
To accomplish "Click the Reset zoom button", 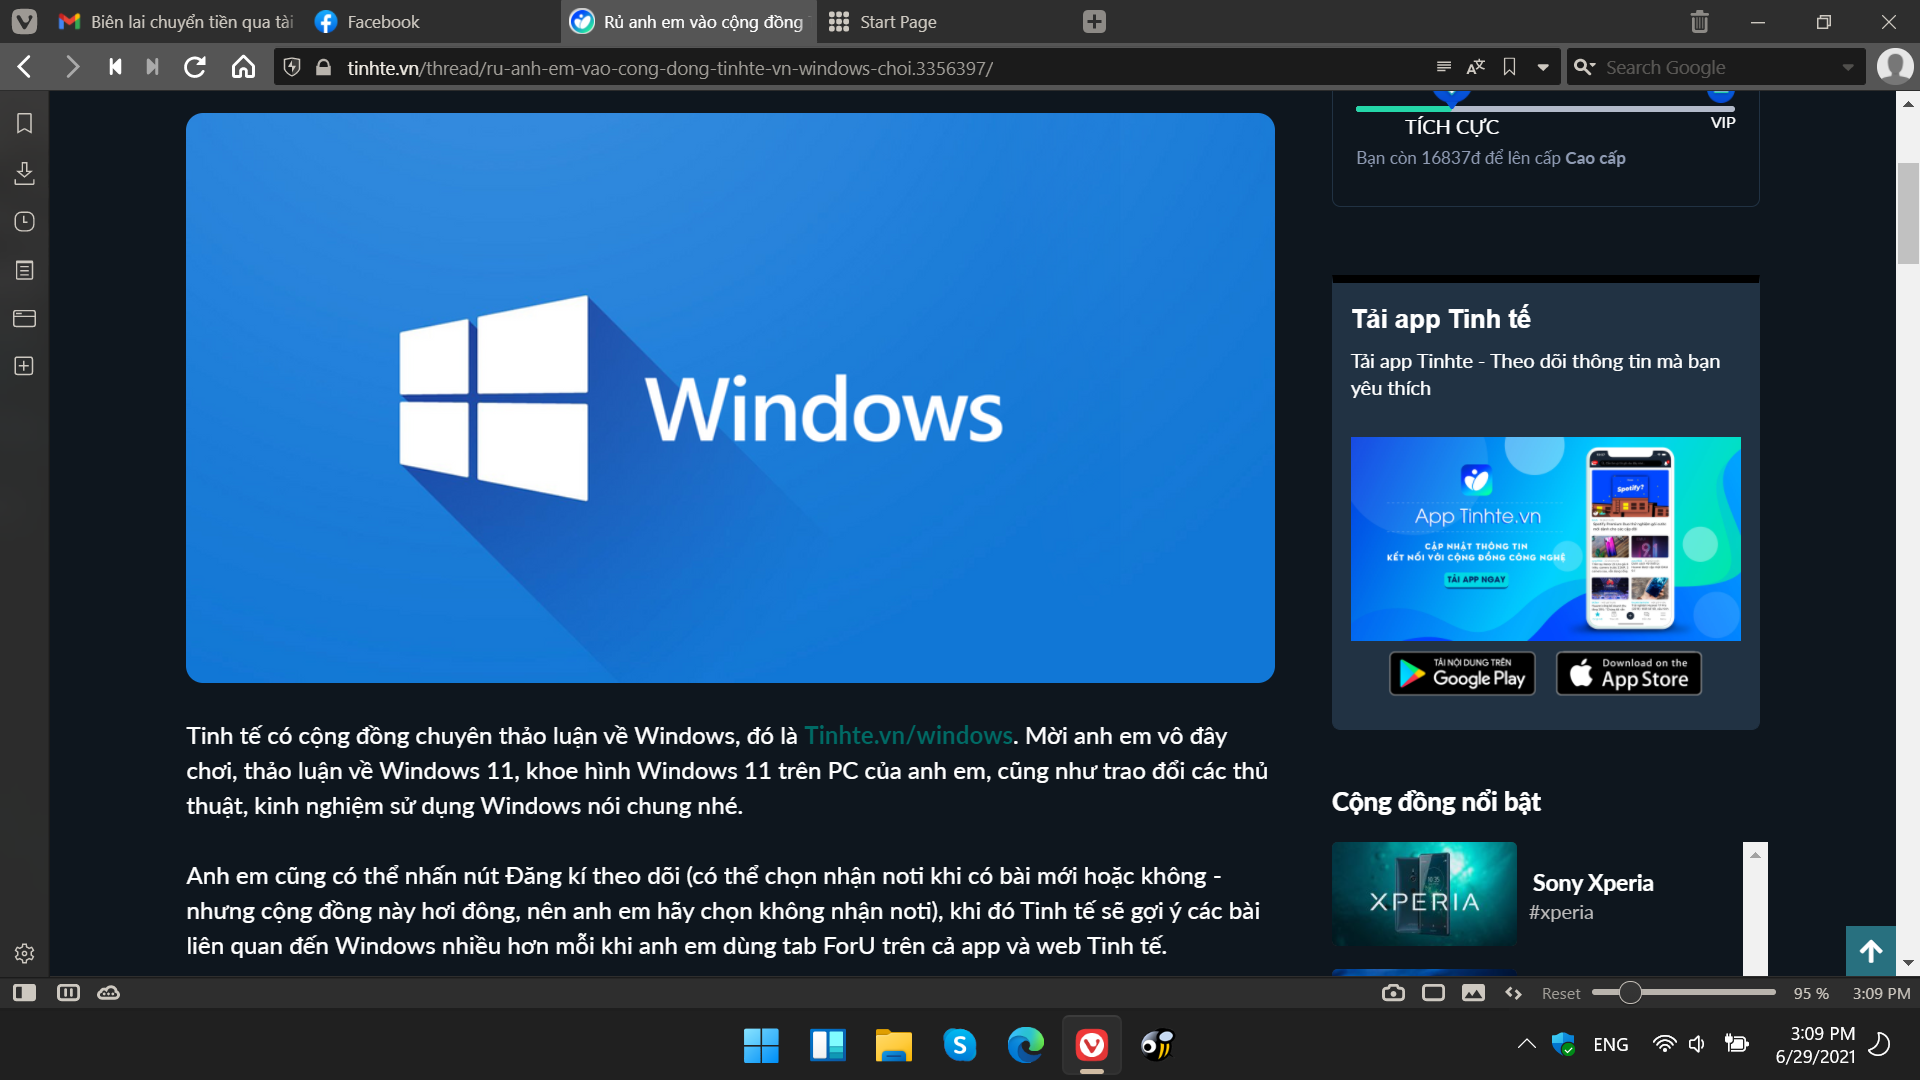I will (x=1560, y=993).
